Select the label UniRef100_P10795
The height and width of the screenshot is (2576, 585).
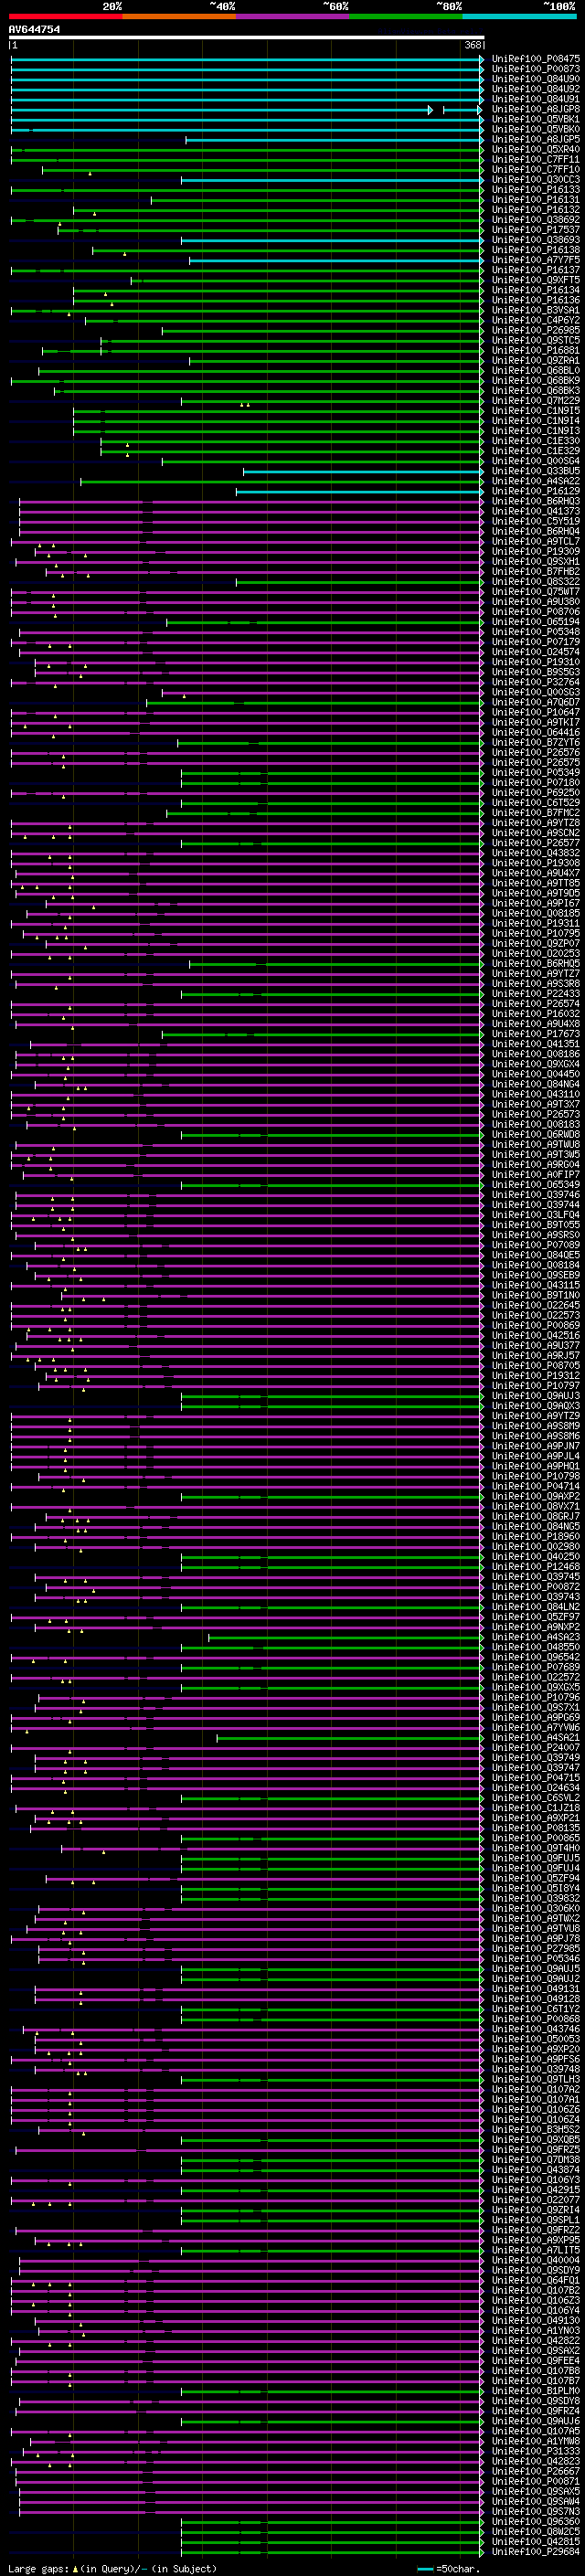535,933
